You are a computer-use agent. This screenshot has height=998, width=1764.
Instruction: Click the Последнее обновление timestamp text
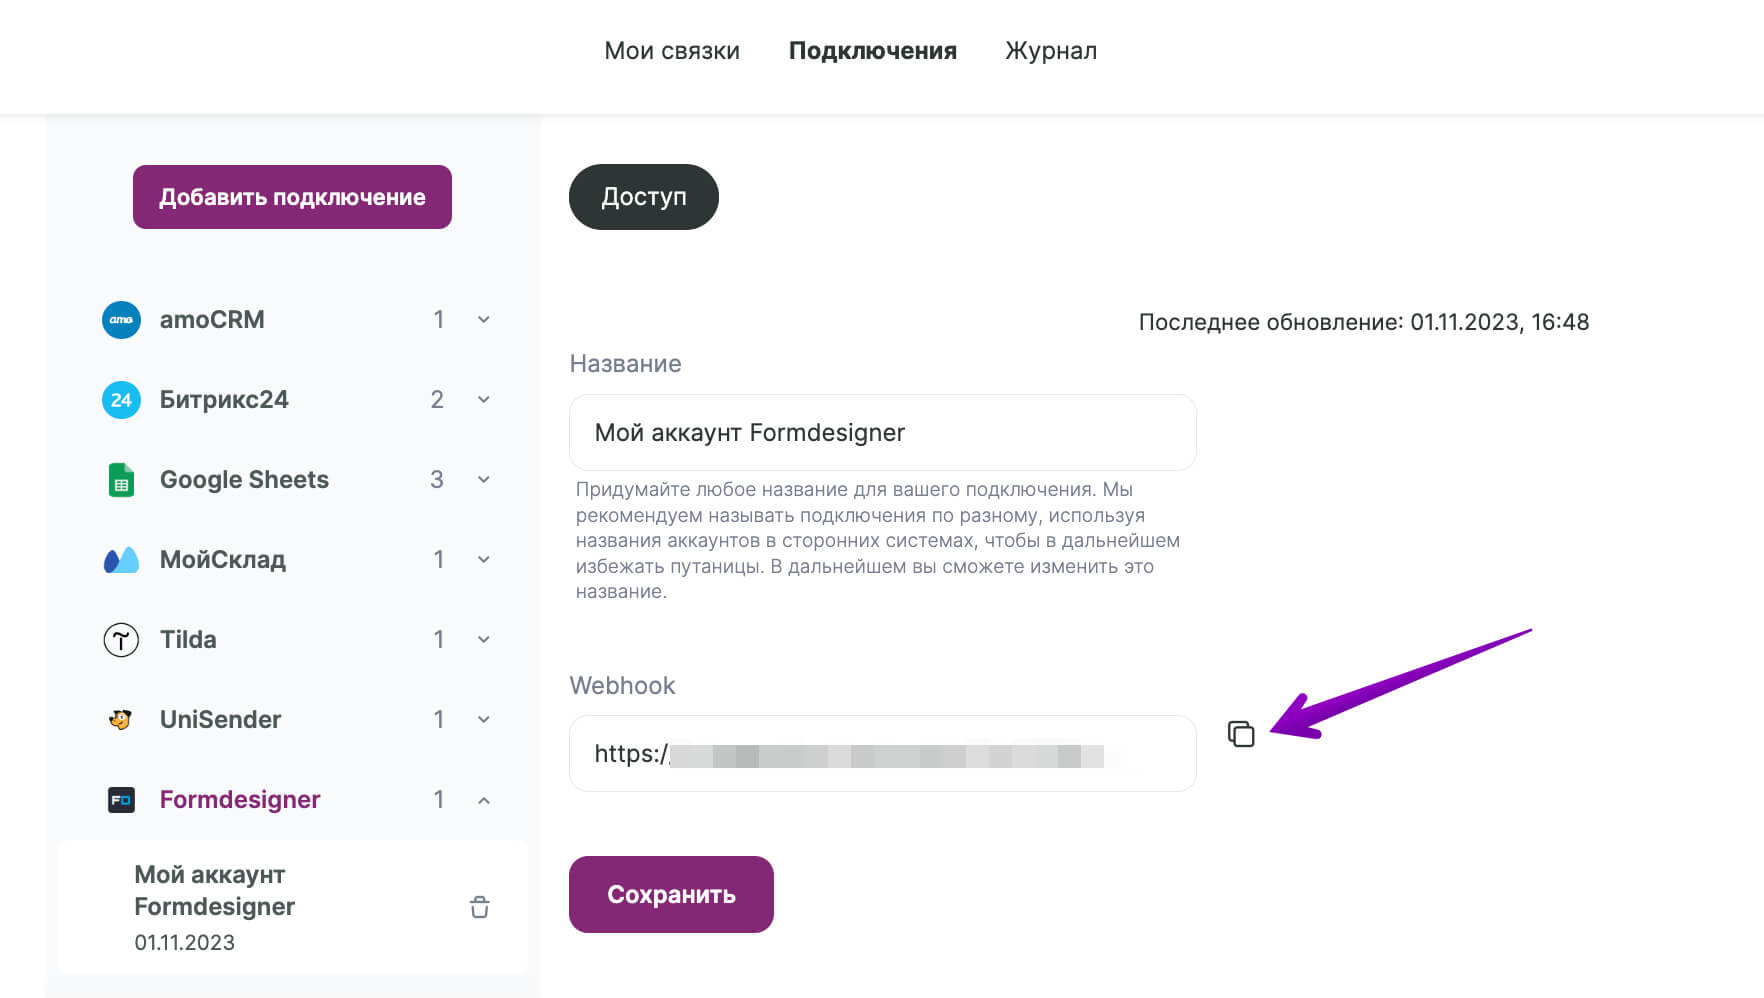point(1364,322)
